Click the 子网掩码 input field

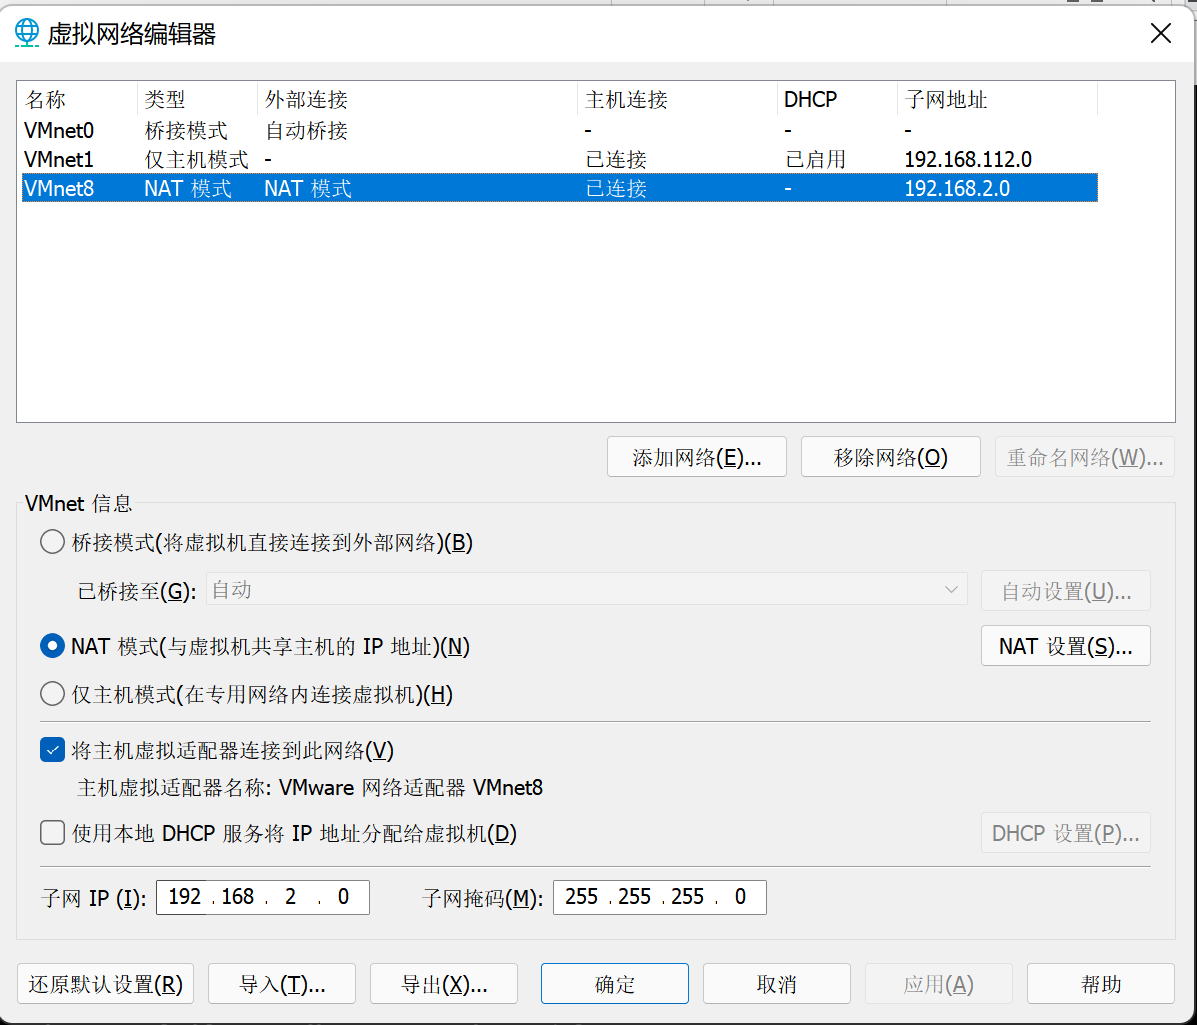pyautogui.click(x=660, y=897)
